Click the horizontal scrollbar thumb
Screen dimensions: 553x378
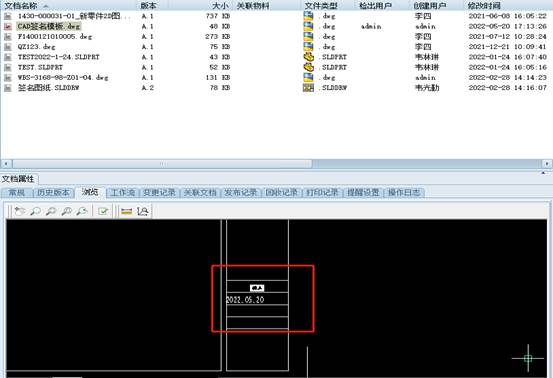tap(162, 164)
